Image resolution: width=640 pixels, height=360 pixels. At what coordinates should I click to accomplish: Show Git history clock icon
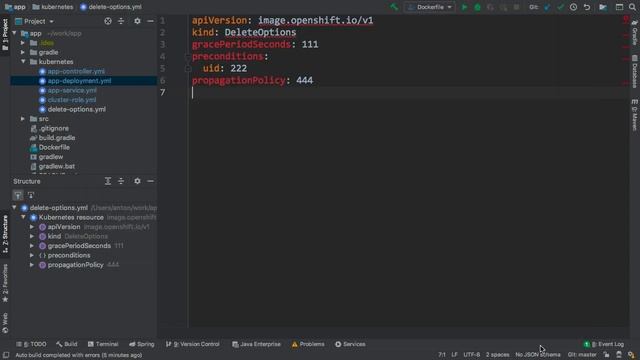pyautogui.click(x=573, y=7)
